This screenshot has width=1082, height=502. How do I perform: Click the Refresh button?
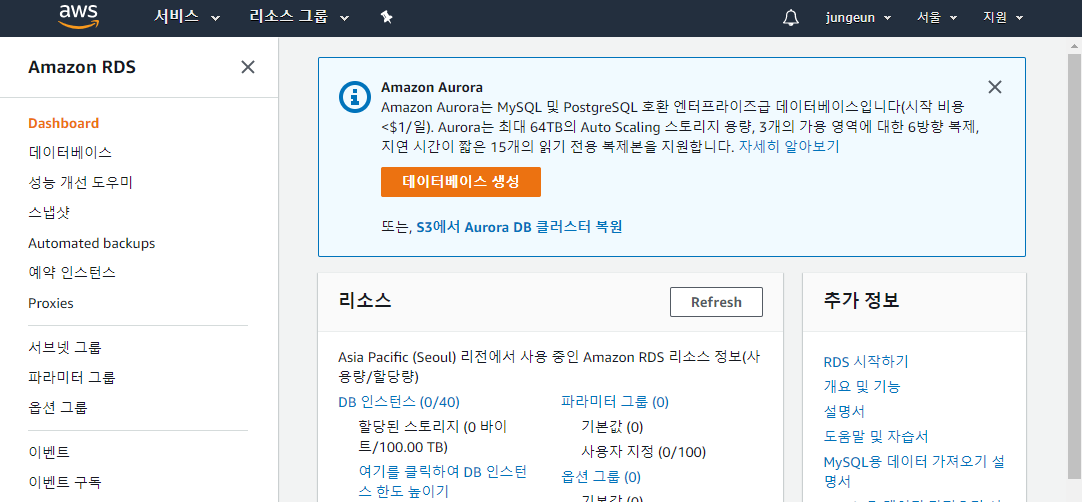[x=716, y=302]
